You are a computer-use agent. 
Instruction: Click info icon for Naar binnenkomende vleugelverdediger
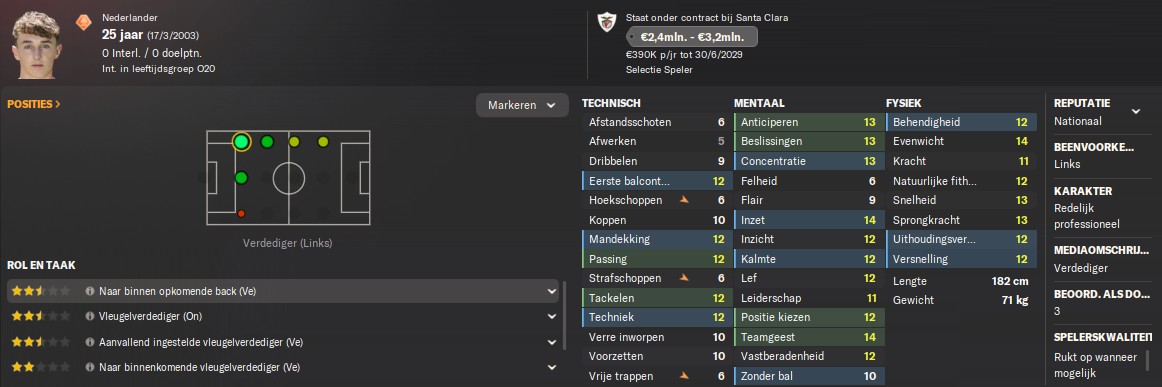(90, 367)
